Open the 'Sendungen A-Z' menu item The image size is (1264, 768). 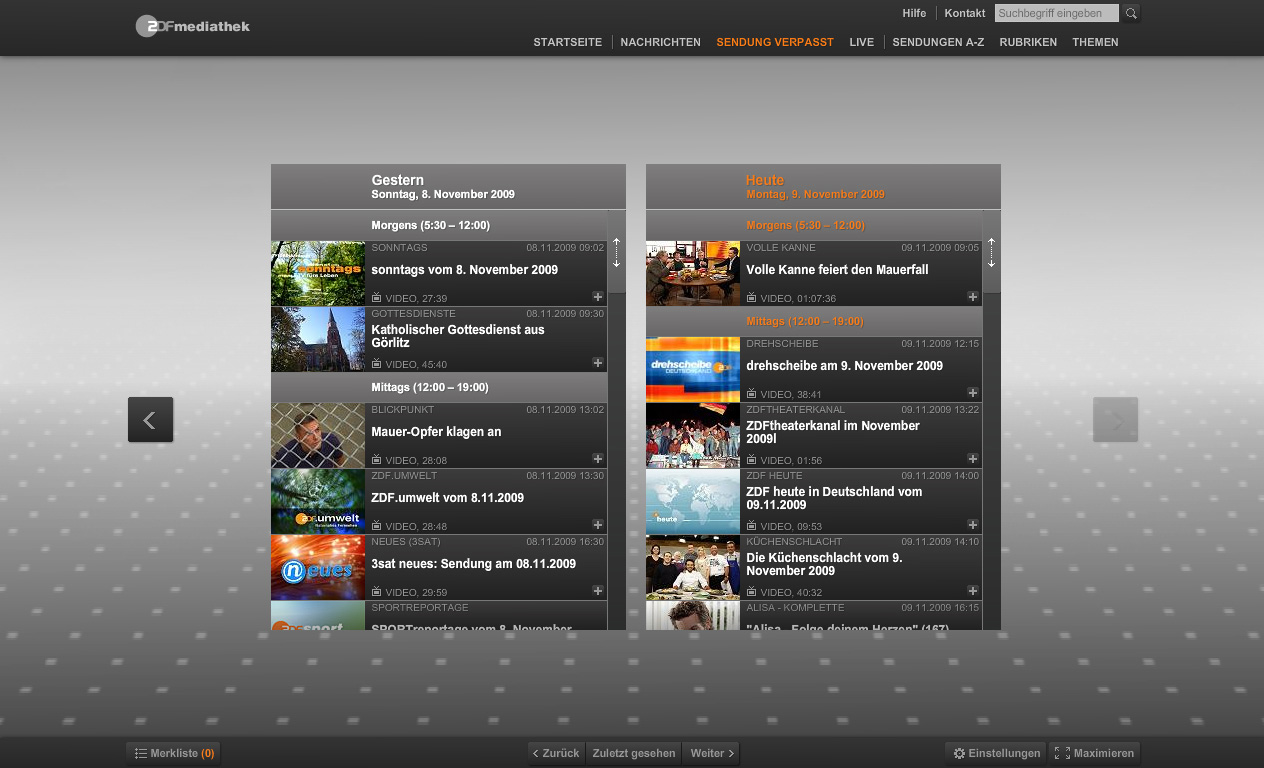940,42
